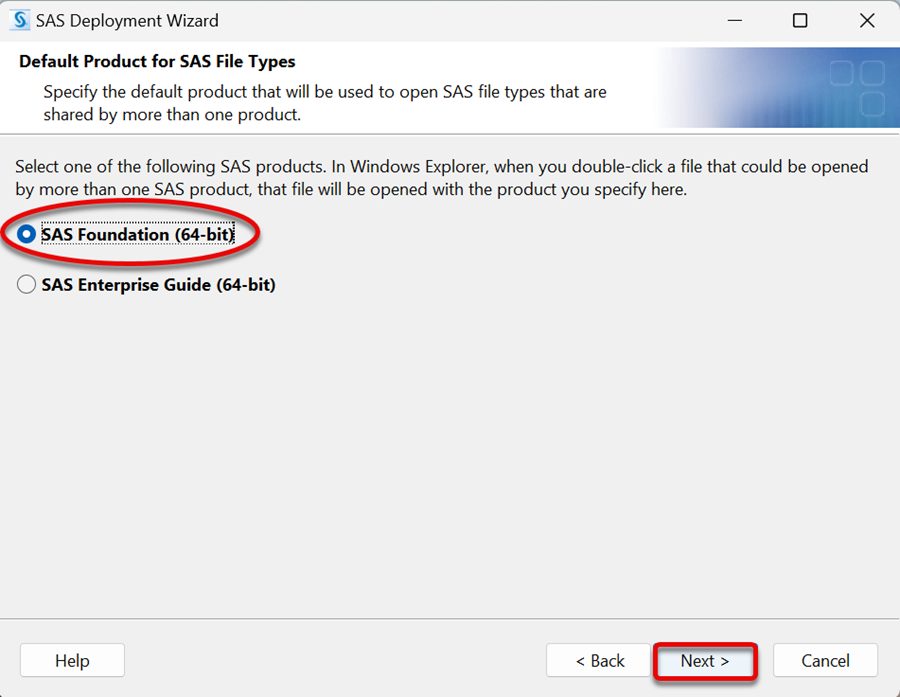
Task: Click the SAS Foundation (64-bit) label text
Action: click(x=138, y=234)
